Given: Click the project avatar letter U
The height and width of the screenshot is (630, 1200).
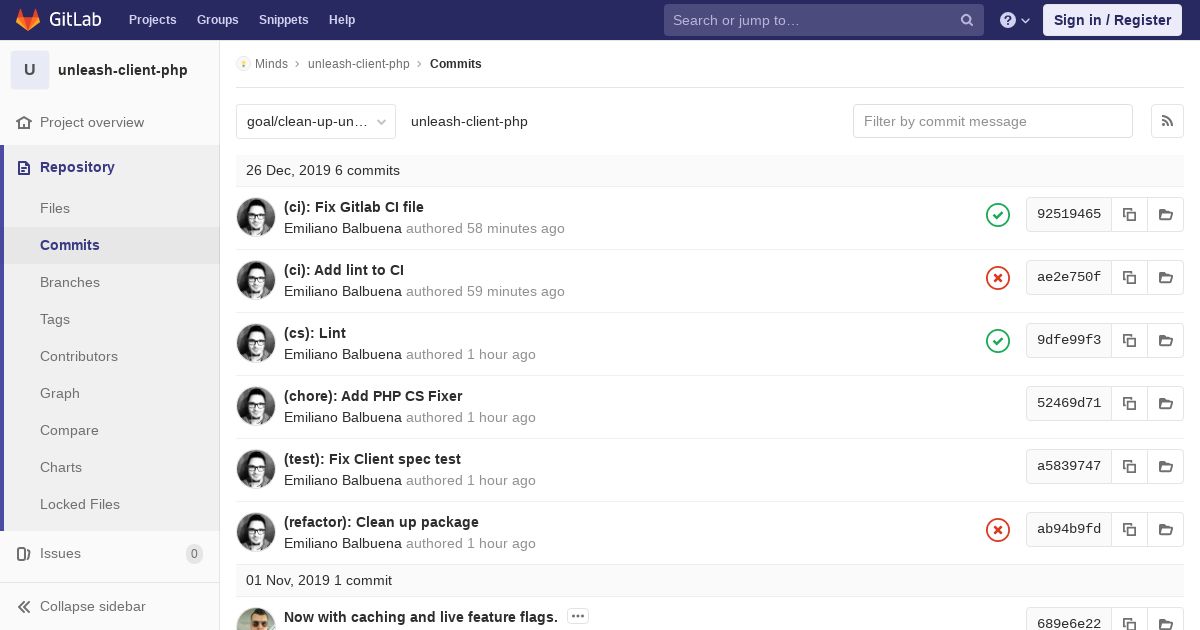Looking at the screenshot, I should click(30, 70).
